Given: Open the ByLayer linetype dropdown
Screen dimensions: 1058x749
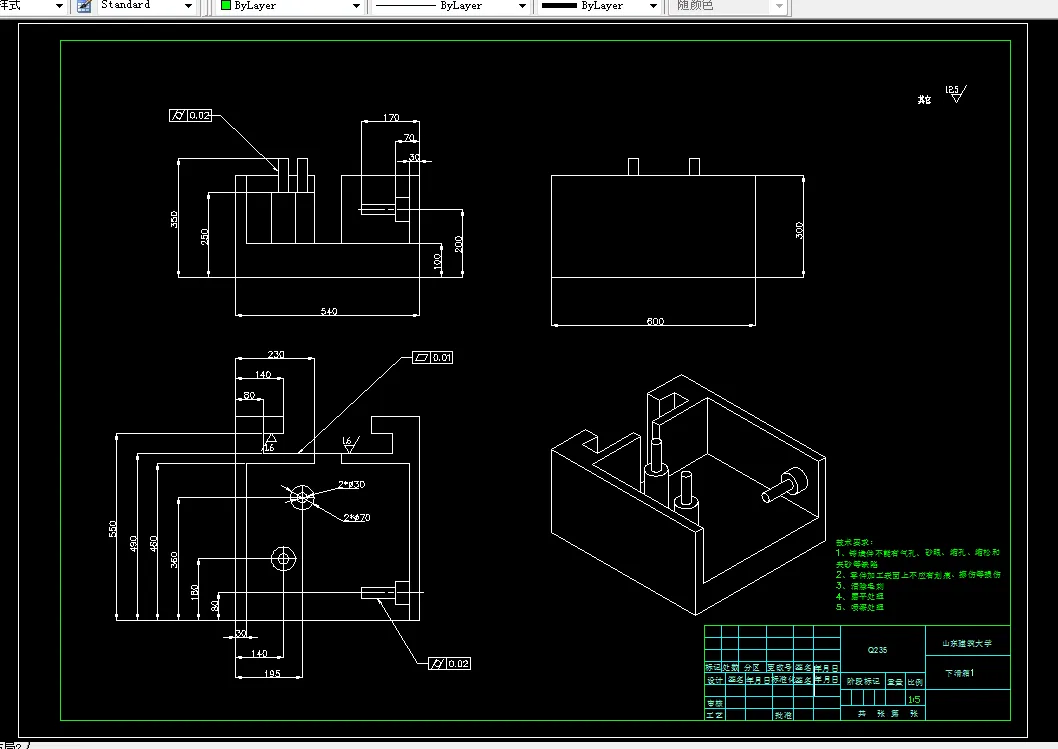Looking at the screenshot, I should tap(522, 6).
